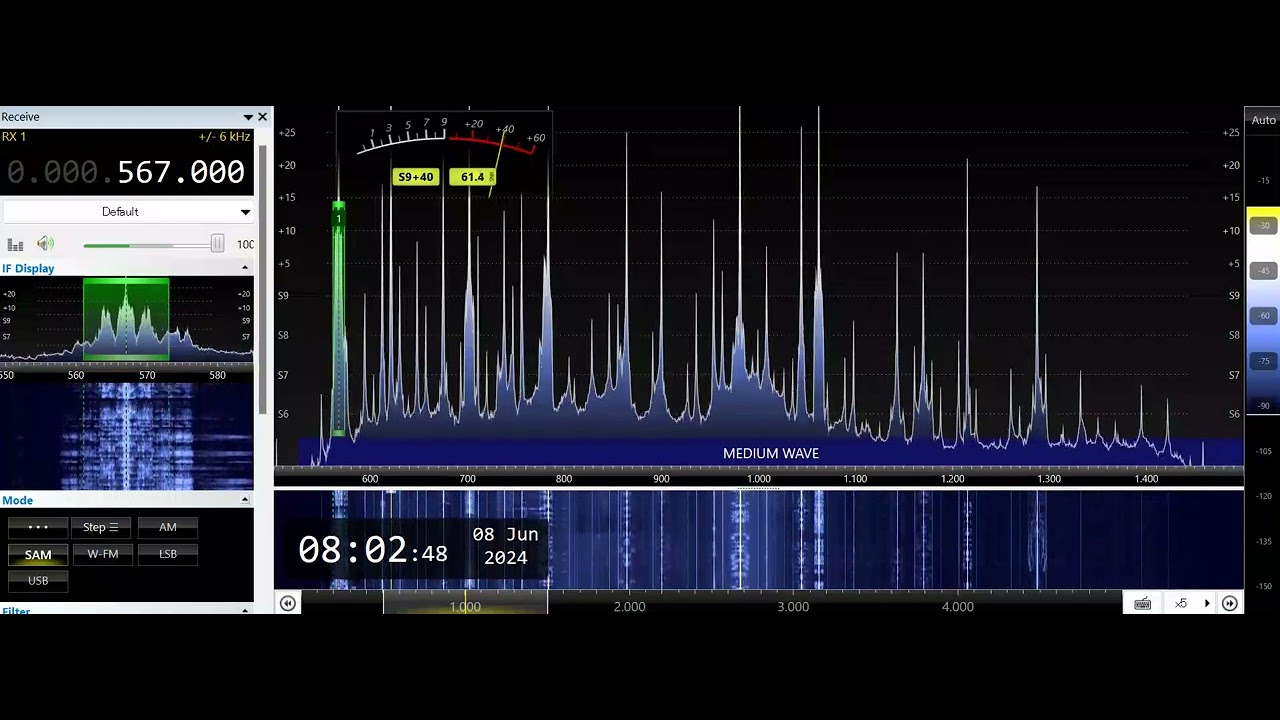Click the 08:02:48 clock display
The width and height of the screenshot is (1280, 720).
pyautogui.click(x=373, y=550)
